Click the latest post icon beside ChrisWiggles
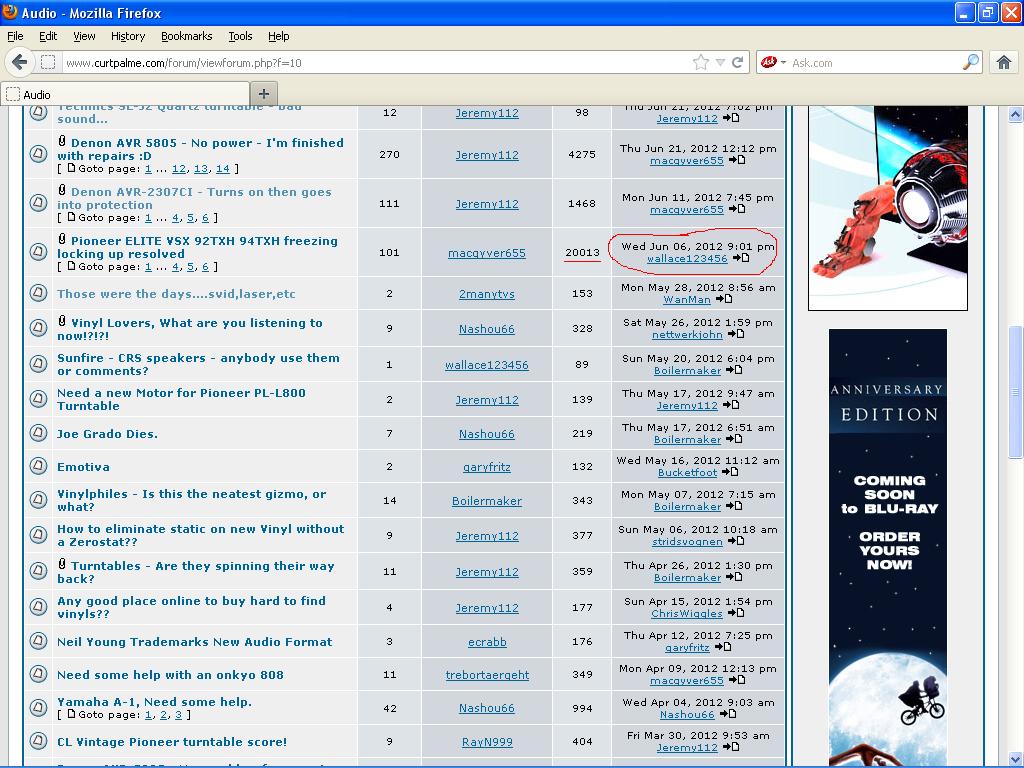 point(736,613)
